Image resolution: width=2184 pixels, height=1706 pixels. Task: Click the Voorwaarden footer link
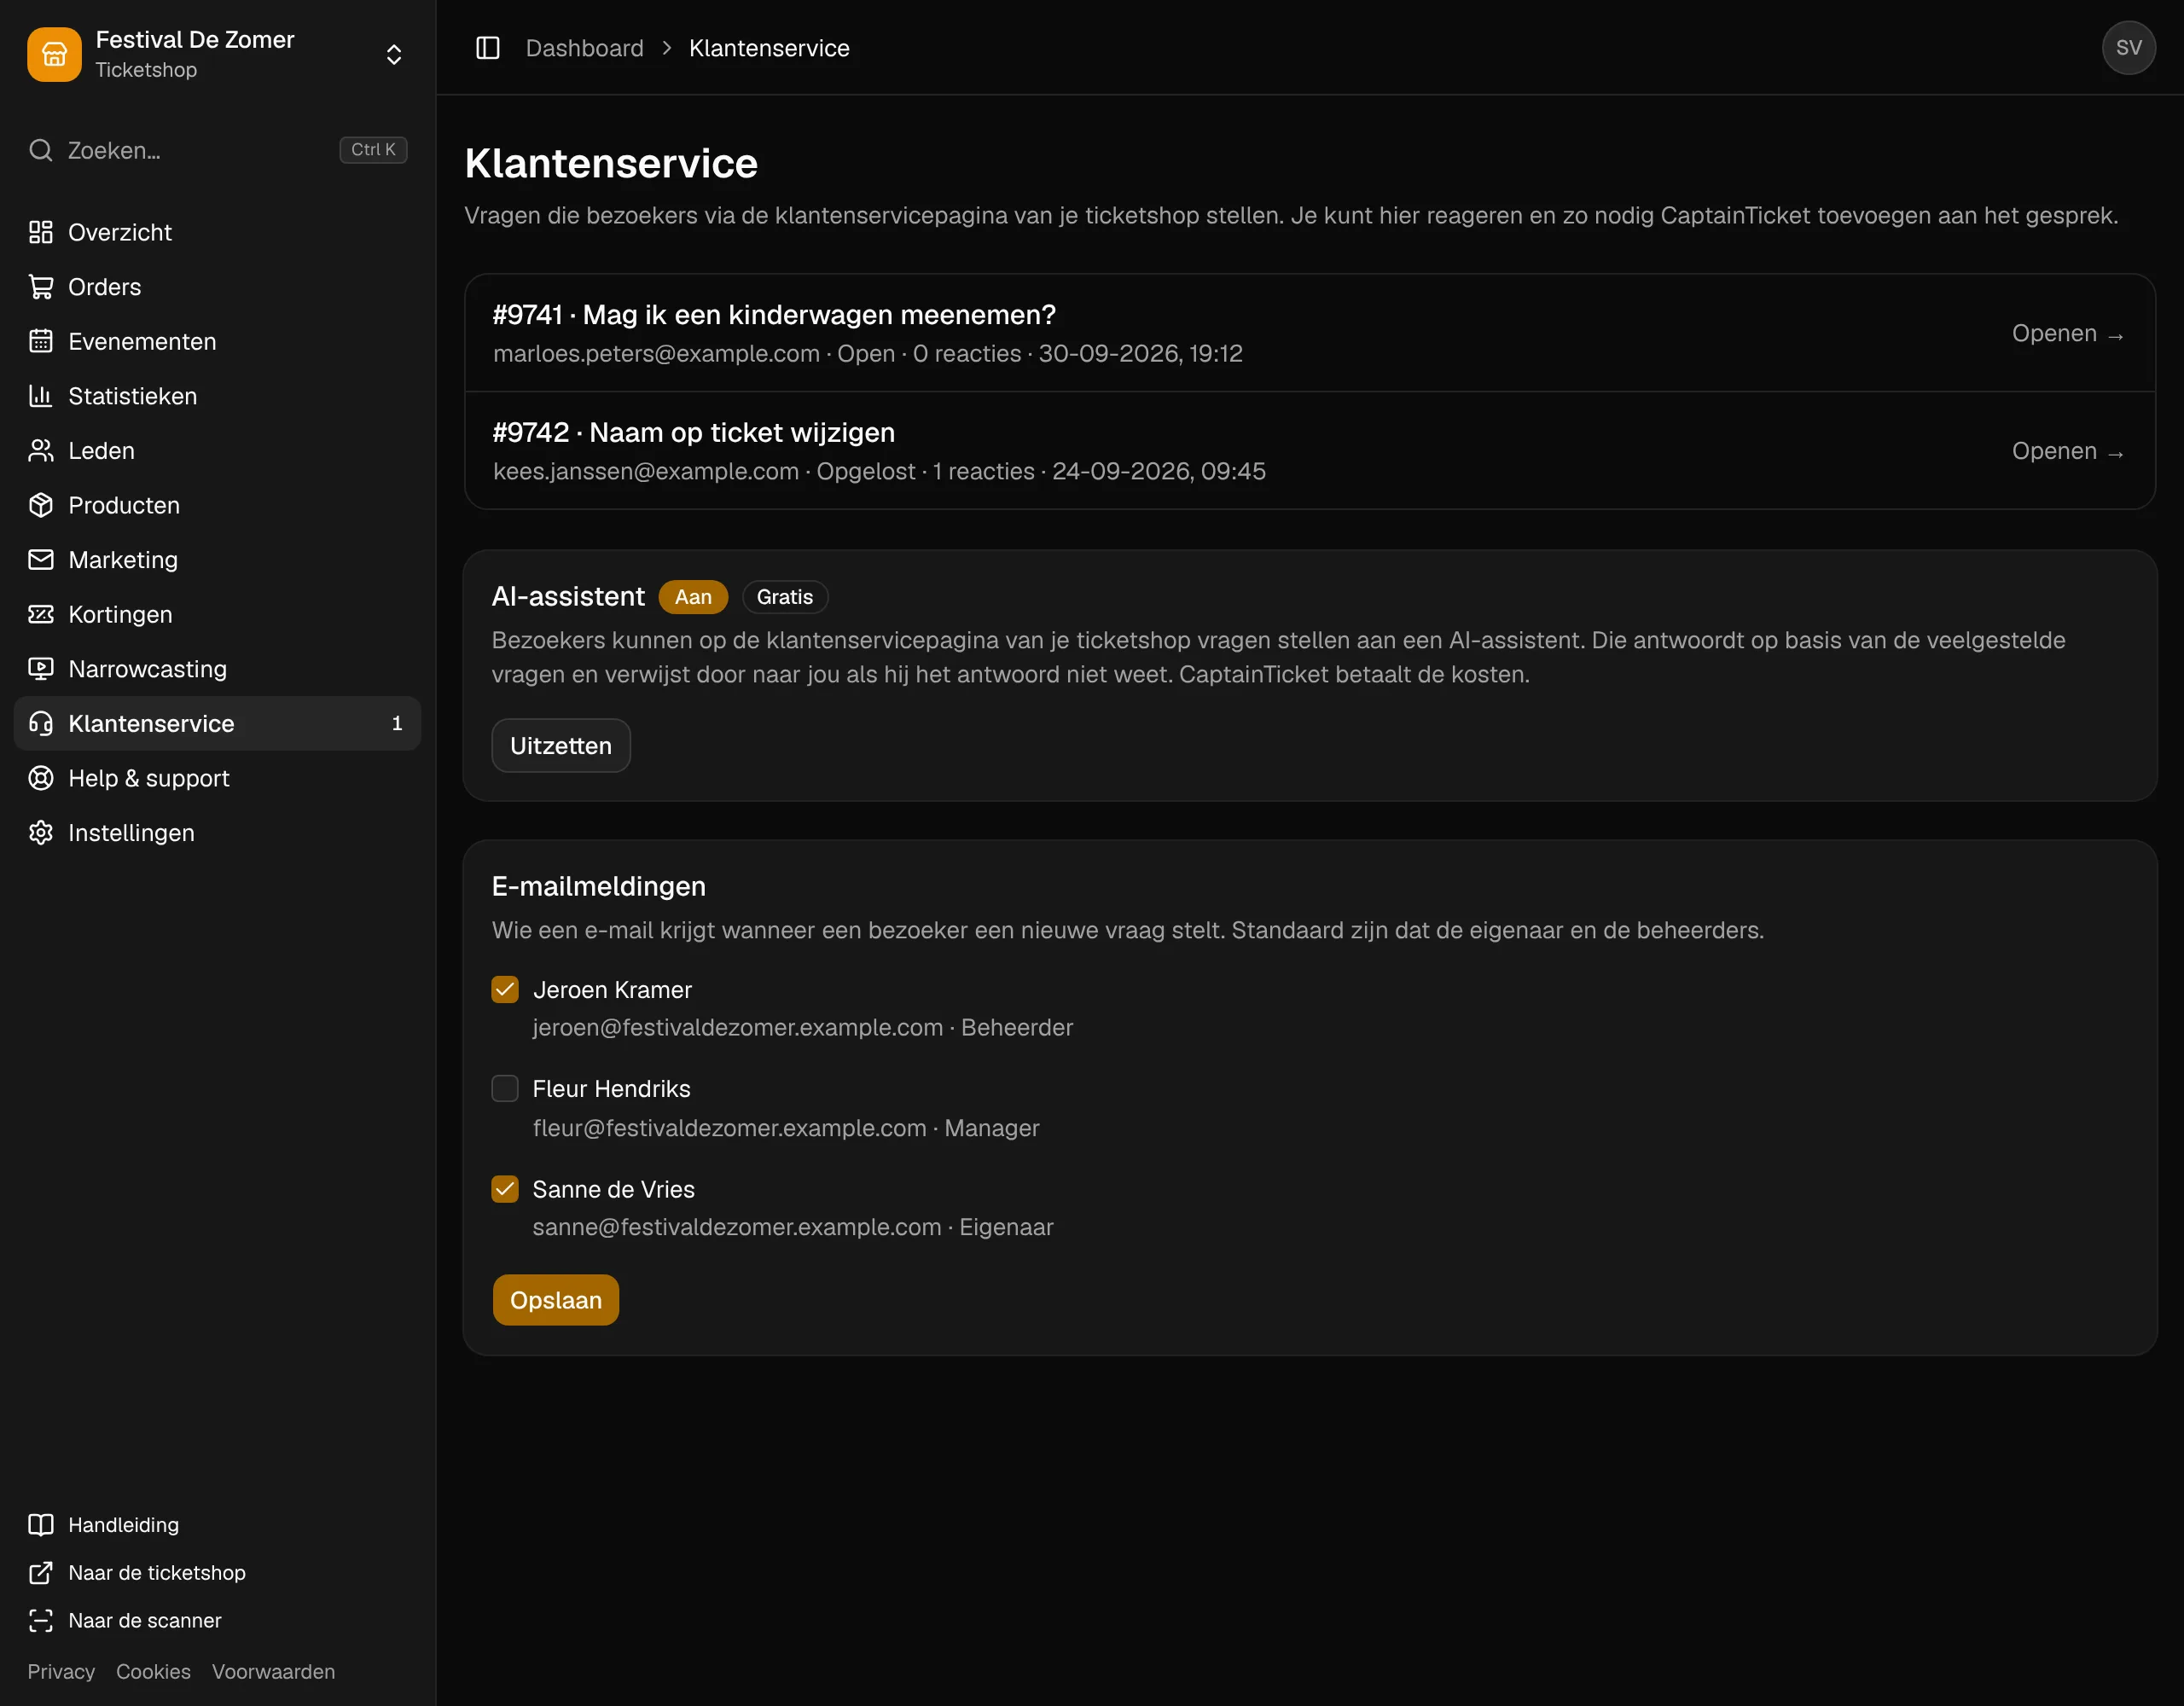273,1671
